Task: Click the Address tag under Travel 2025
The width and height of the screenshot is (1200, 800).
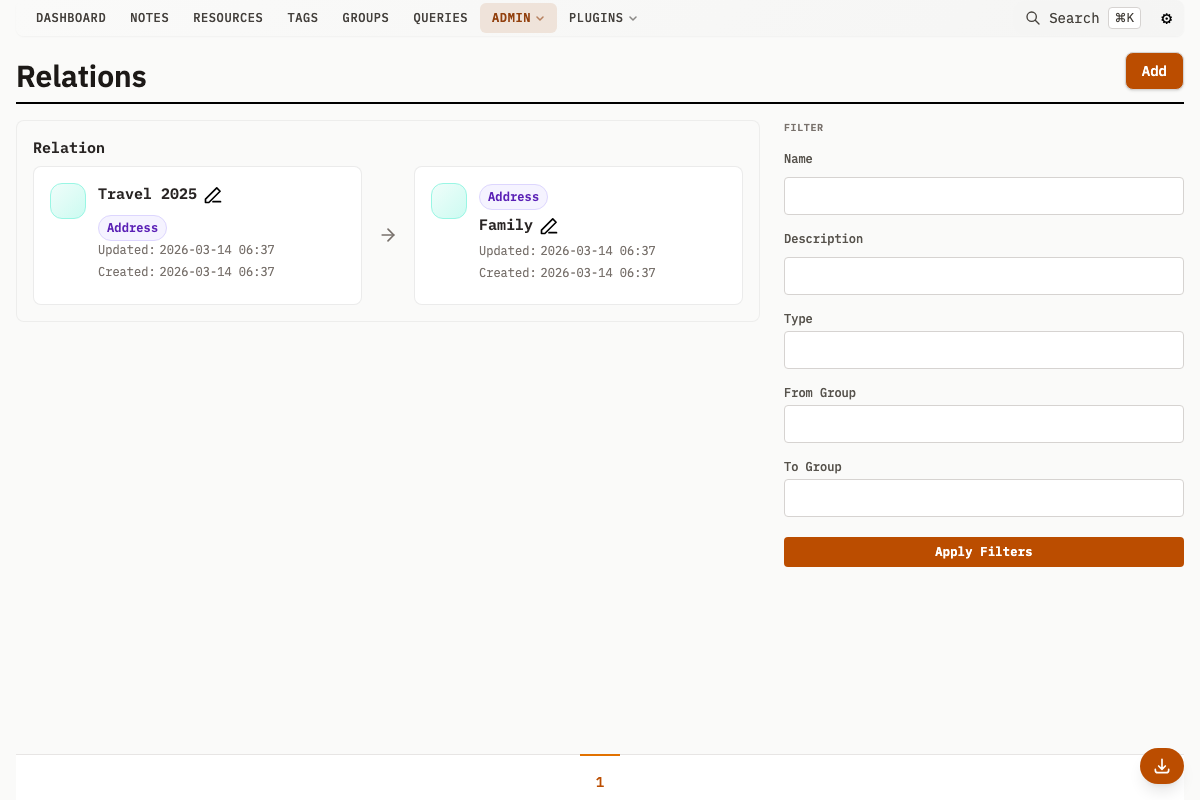Action: tap(132, 228)
